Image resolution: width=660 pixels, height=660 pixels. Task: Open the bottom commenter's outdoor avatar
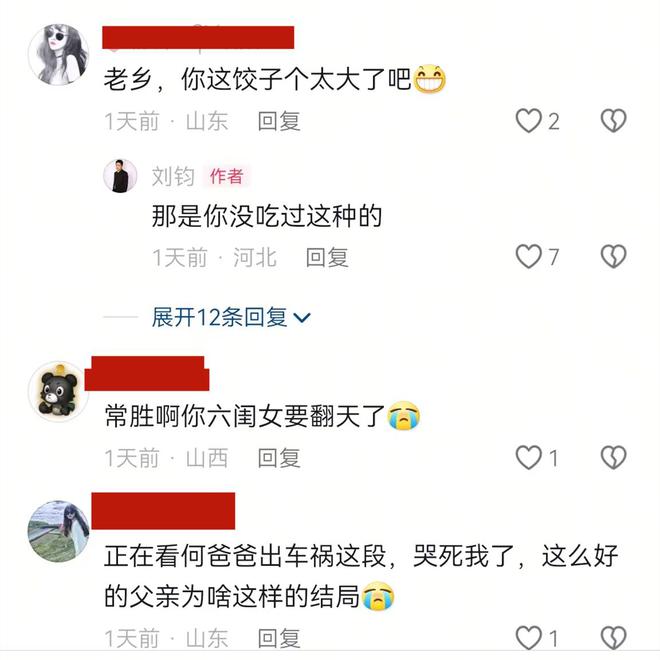[59, 531]
